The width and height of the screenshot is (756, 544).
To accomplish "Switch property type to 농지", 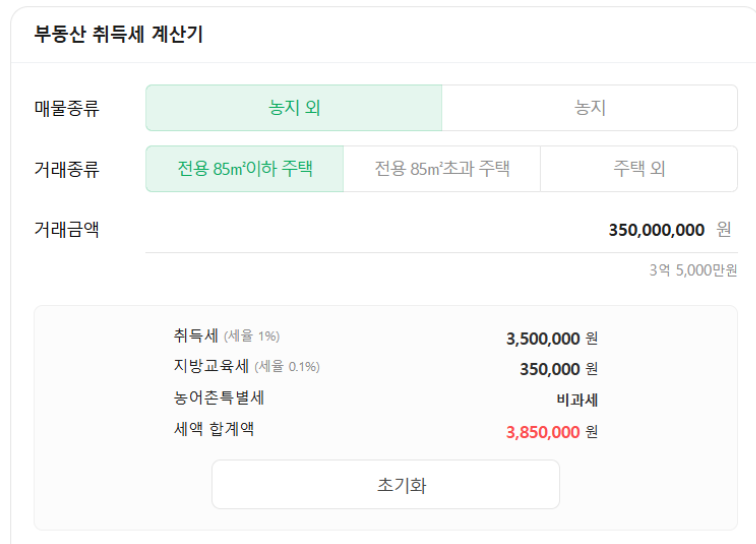I will tap(590, 108).
